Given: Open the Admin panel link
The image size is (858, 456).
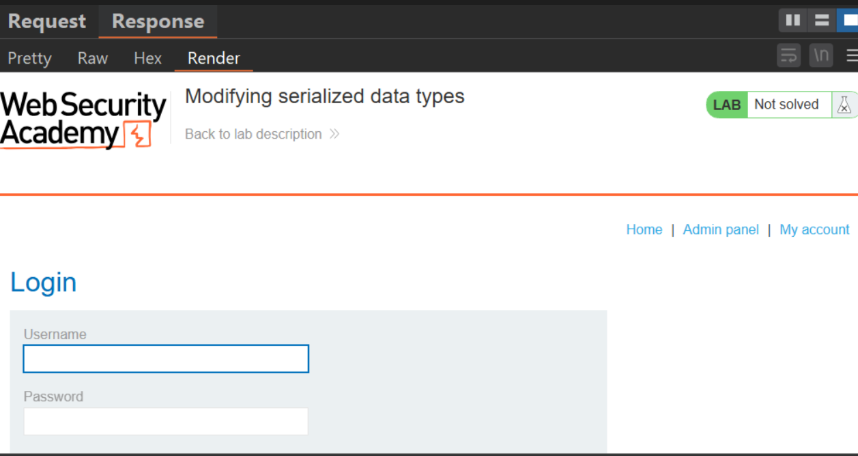Looking at the screenshot, I should click(x=721, y=229).
